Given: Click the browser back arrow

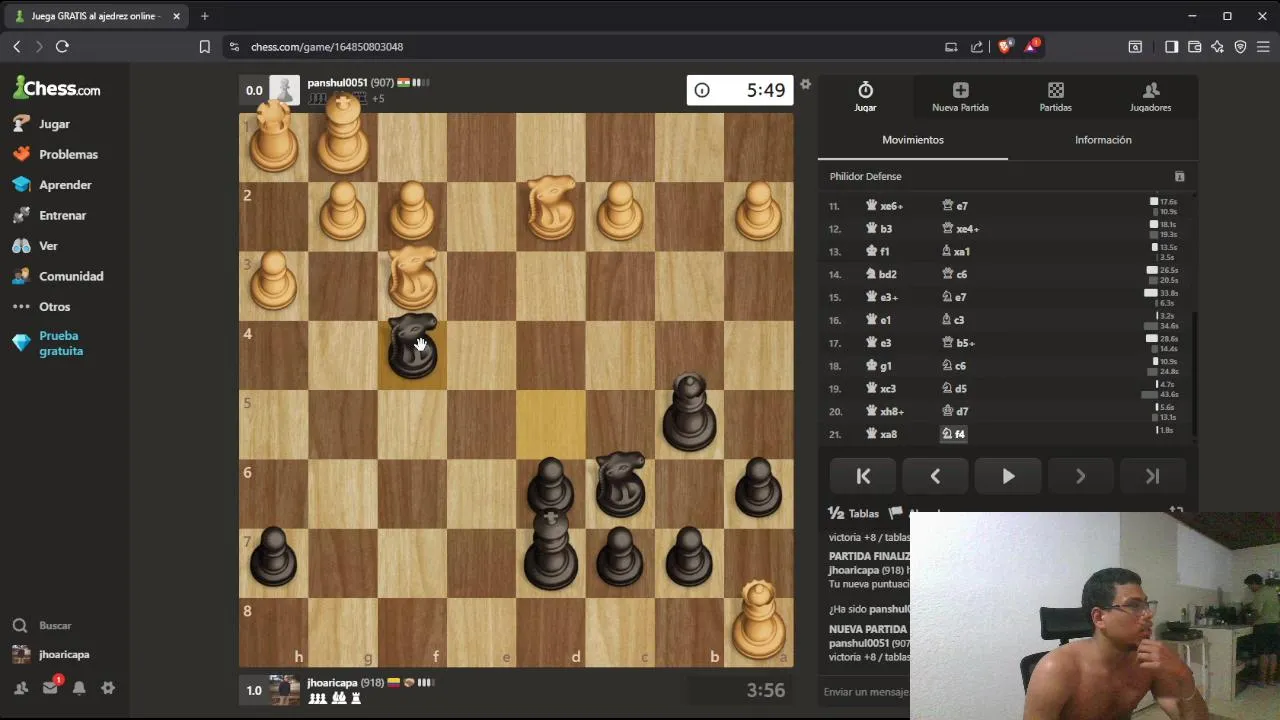Looking at the screenshot, I should (x=16, y=46).
